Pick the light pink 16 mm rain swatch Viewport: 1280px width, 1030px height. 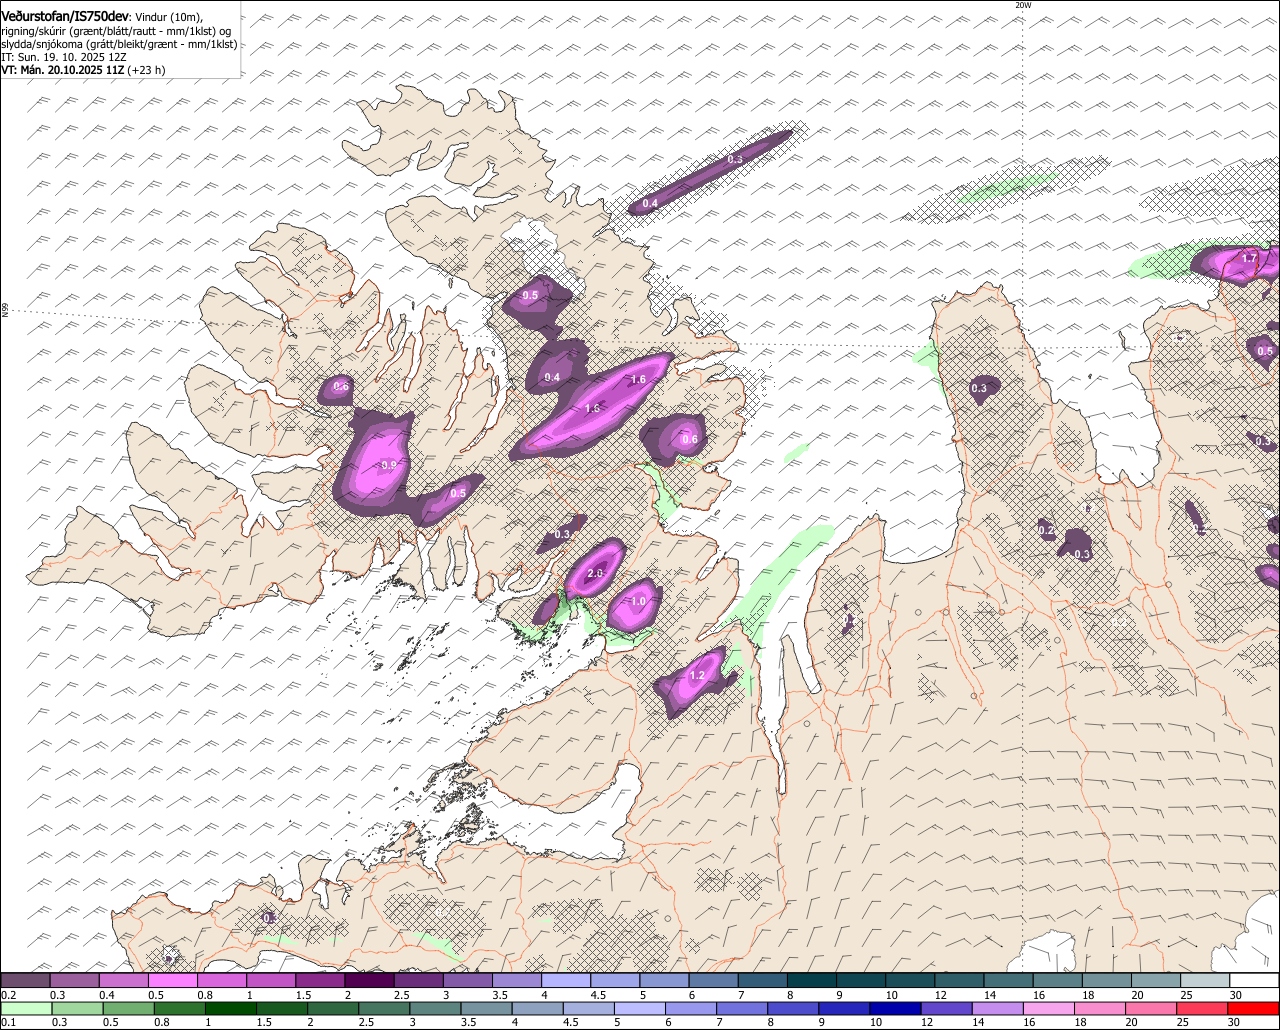tap(1049, 1008)
